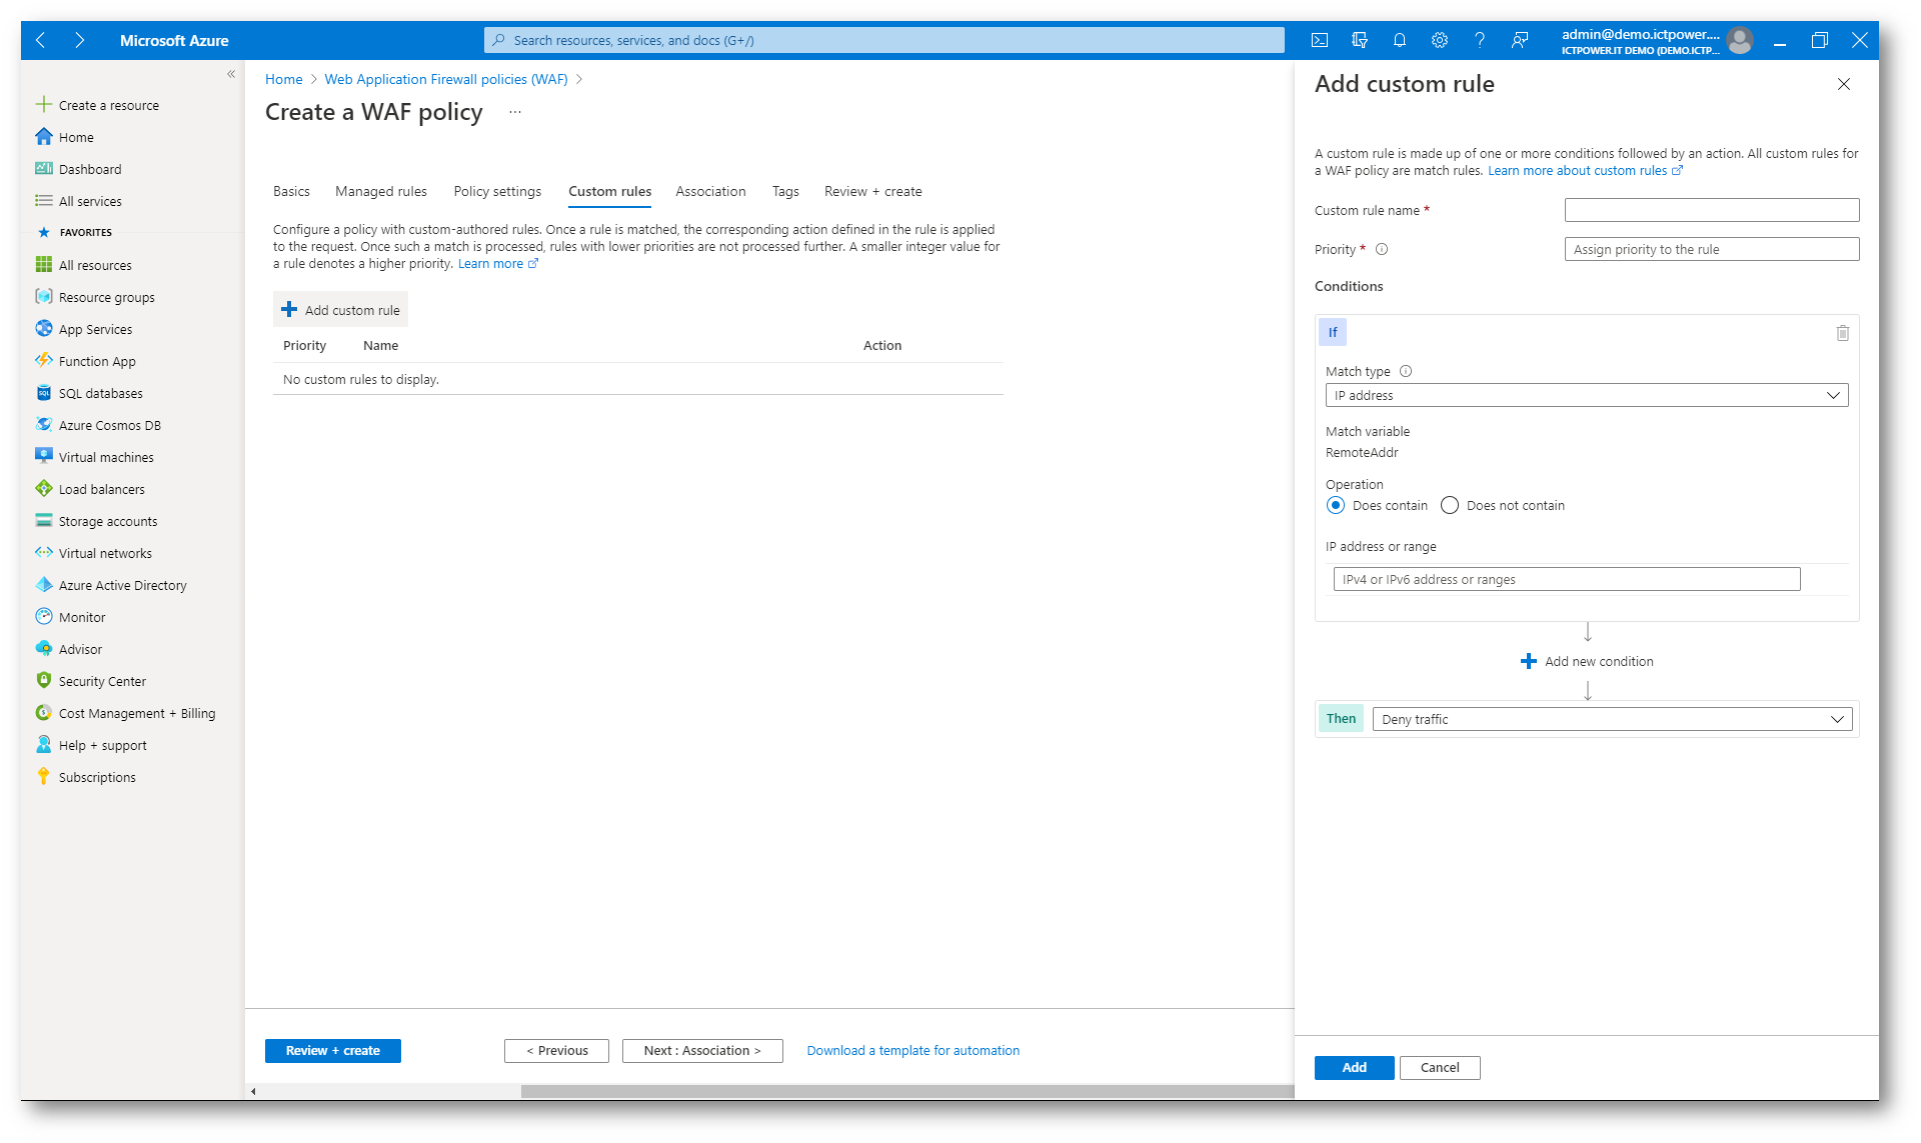Open Subscriptions in the sidebar
The height and width of the screenshot is (1143, 1921).
97,777
